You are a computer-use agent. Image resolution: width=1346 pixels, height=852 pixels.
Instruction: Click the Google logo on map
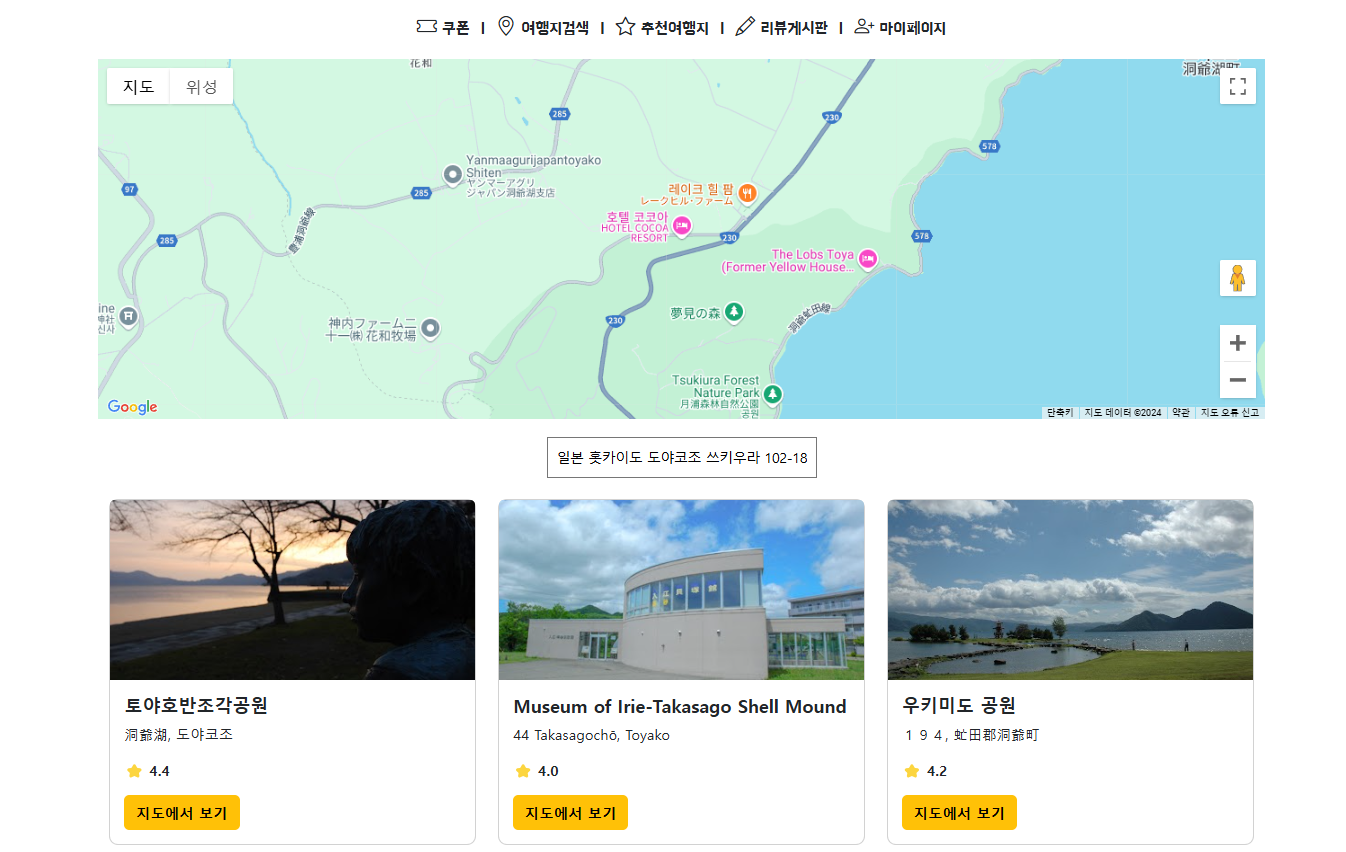click(133, 407)
